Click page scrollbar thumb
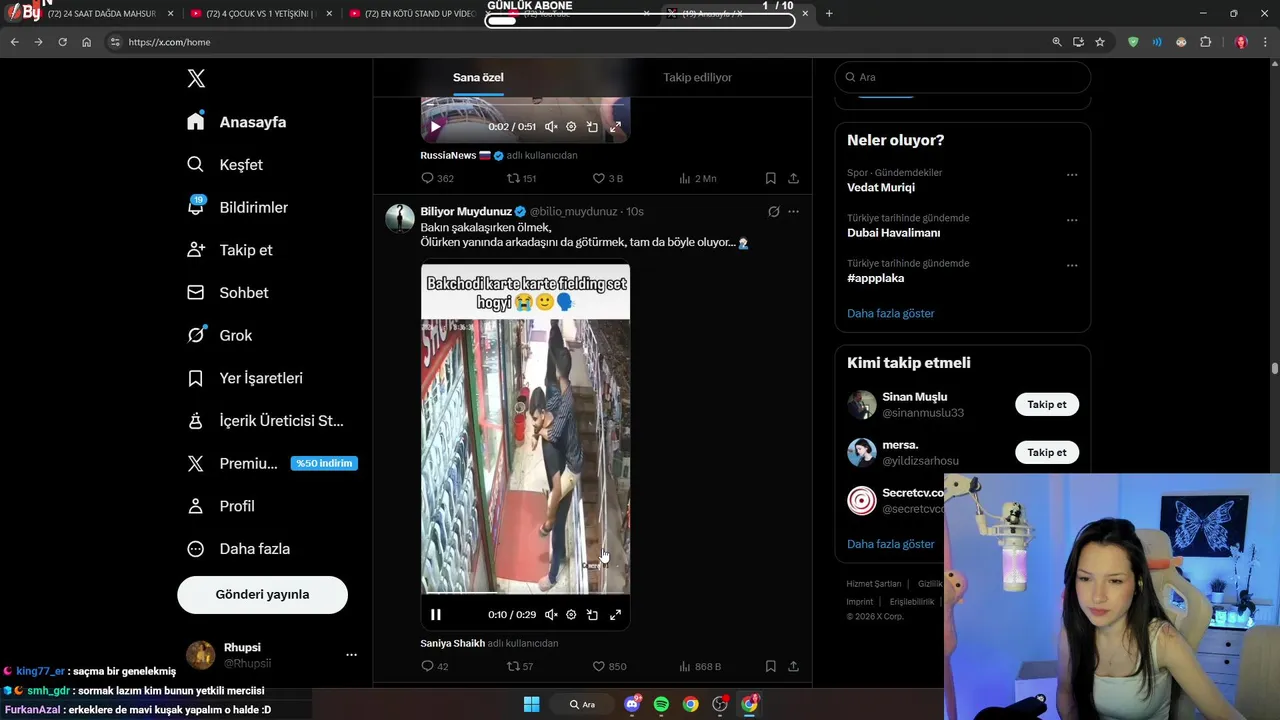Screen dimensions: 1280x720 pyautogui.click(x=1275, y=369)
